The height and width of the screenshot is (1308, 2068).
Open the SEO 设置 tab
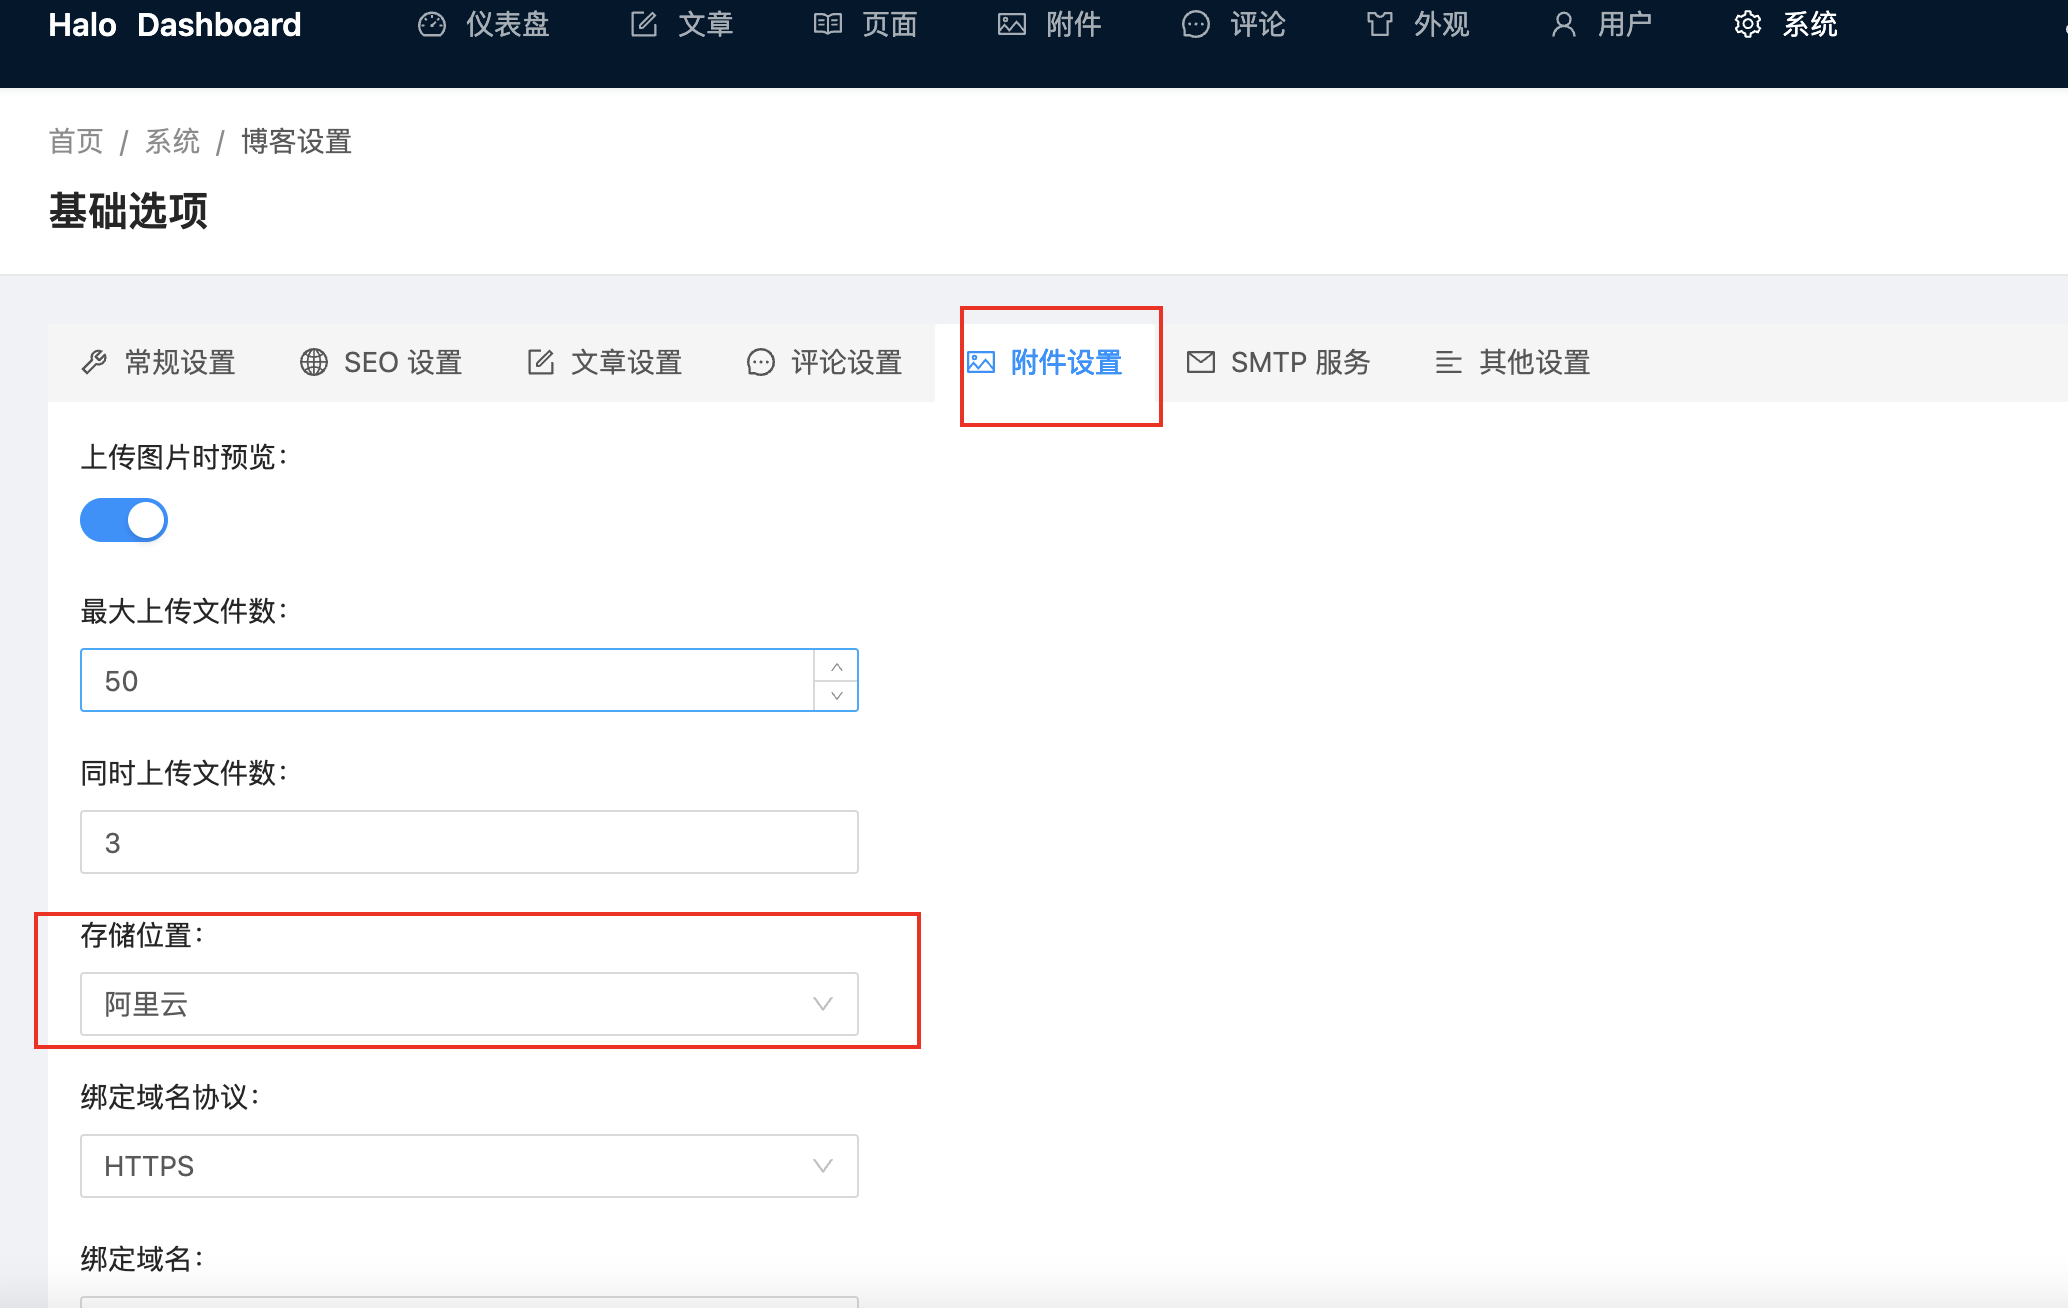click(x=380, y=362)
